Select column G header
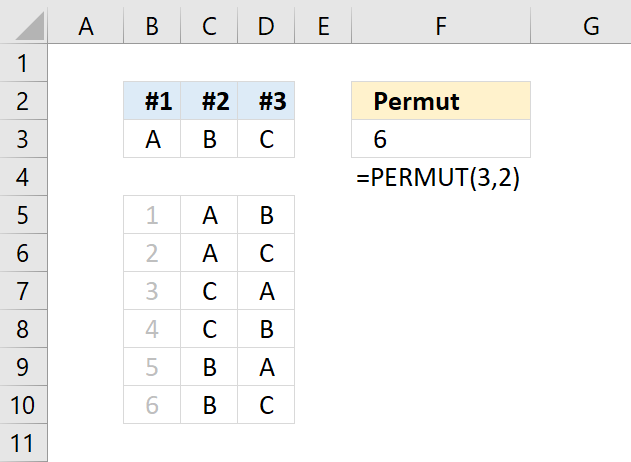 point(581,26)
